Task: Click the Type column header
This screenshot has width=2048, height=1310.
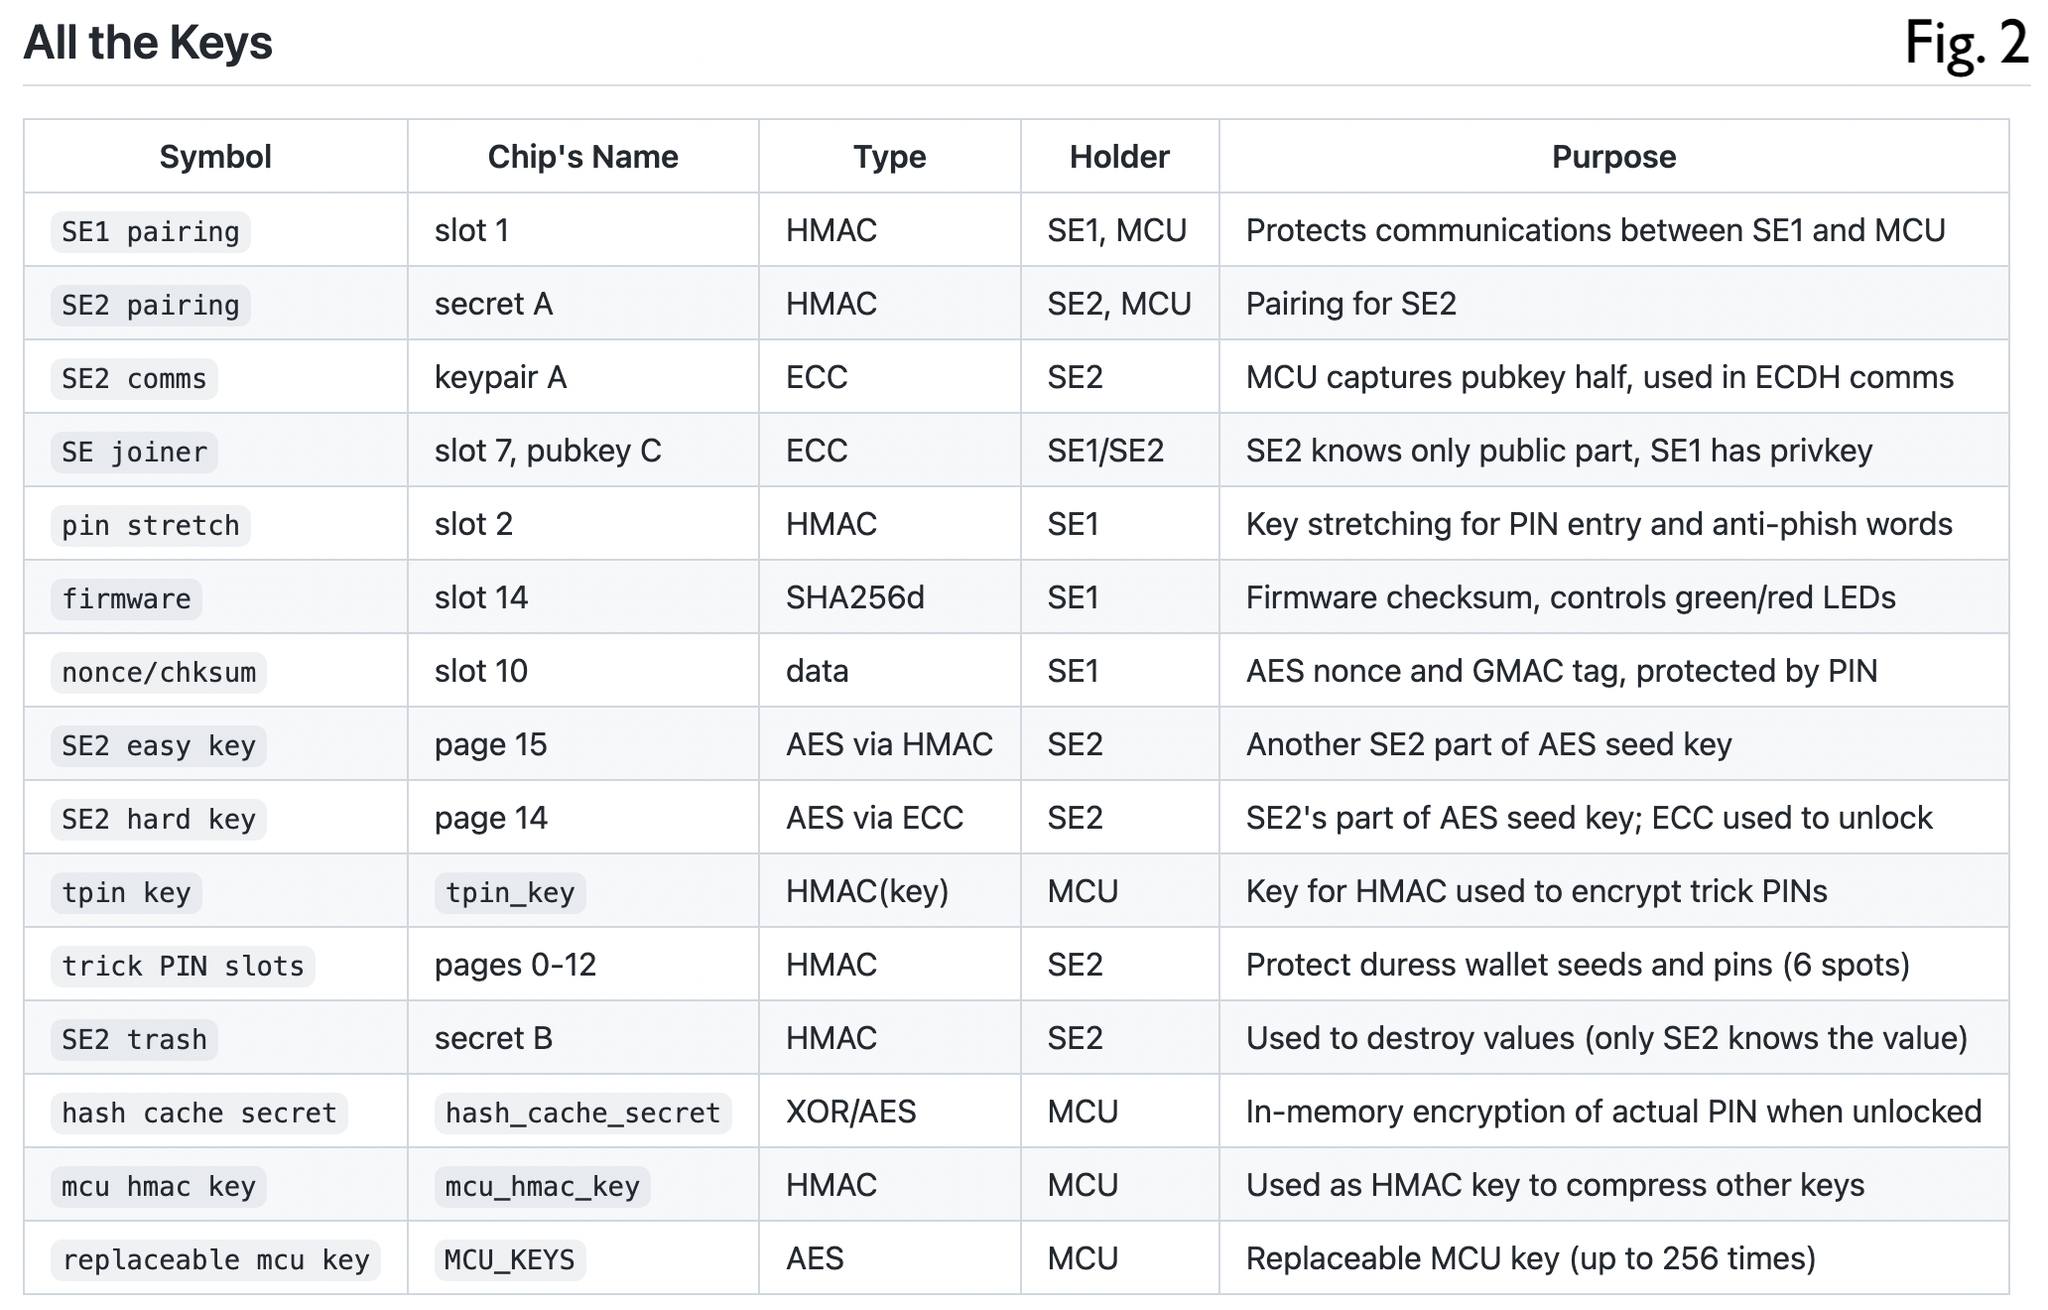Action: (x=888, y=157)
